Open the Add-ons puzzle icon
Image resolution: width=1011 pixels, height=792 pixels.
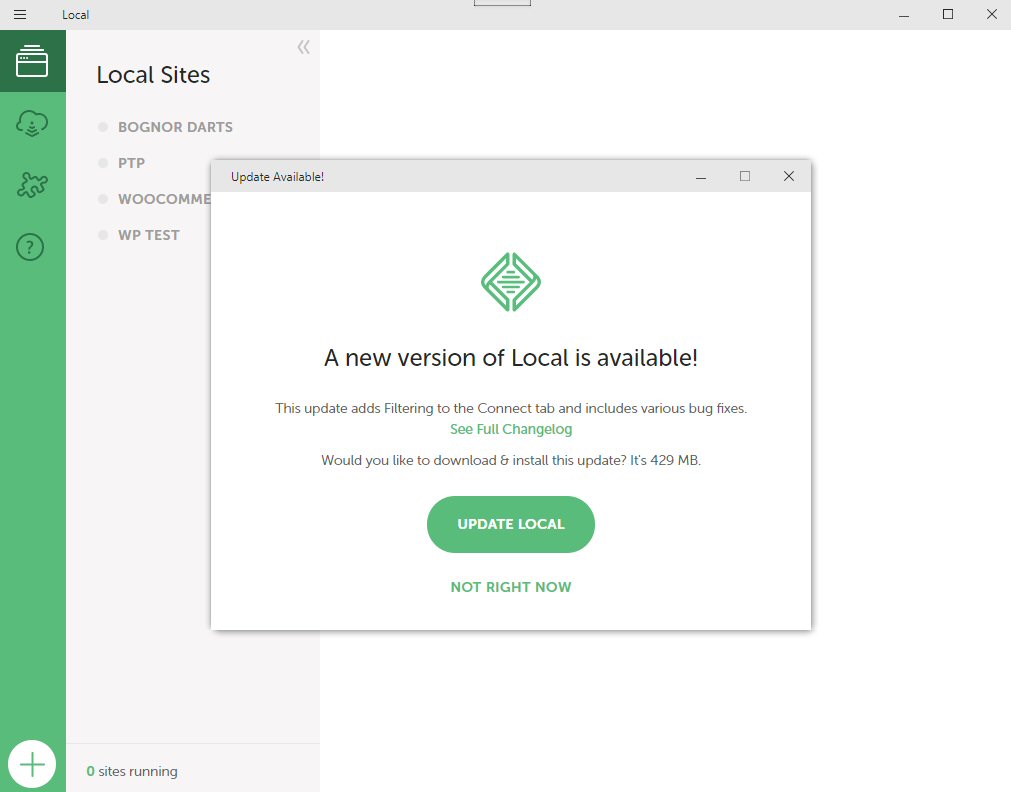32,184
